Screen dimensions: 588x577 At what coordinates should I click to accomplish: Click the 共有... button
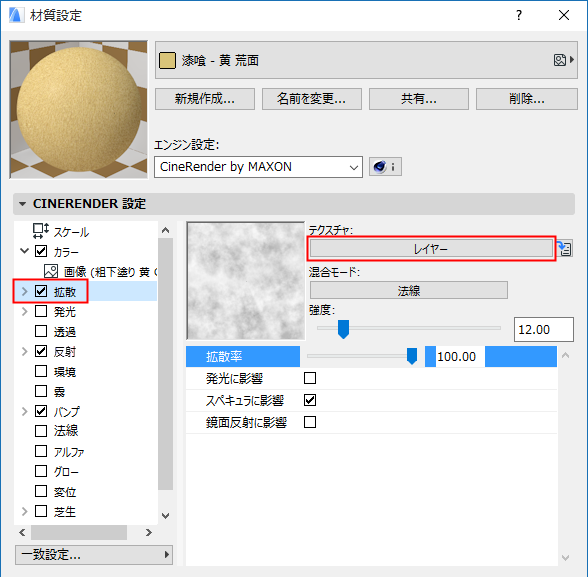[x=419, y=99]
